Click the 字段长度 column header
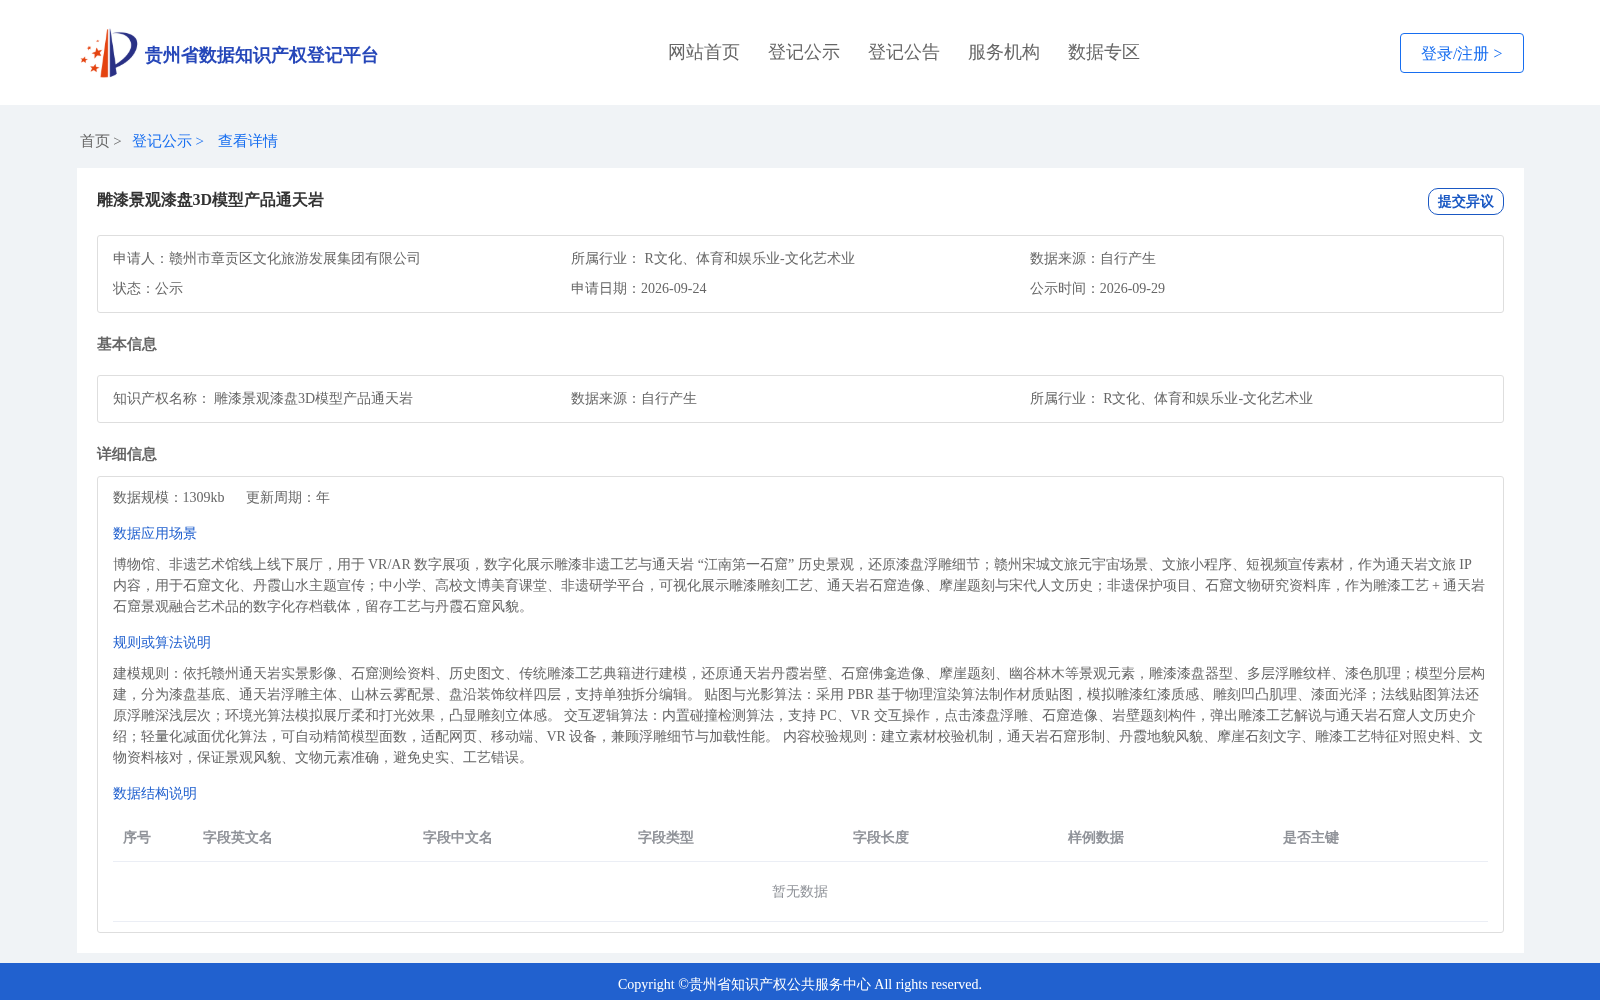This screenshot has width=1600, height=1000. pyautogui.click(x=881, y=838)
